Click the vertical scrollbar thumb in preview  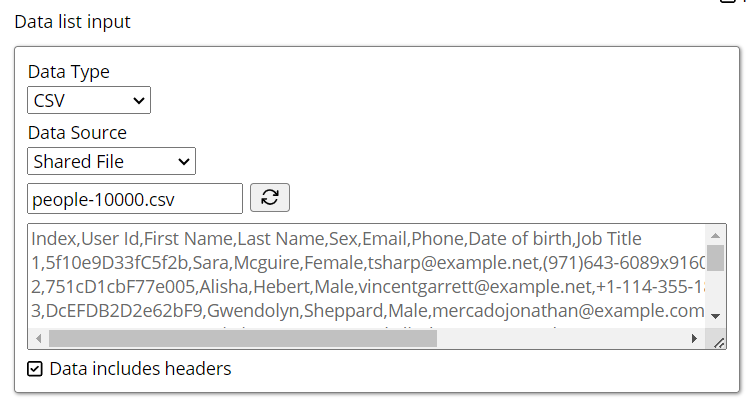(x=715, y=257)
